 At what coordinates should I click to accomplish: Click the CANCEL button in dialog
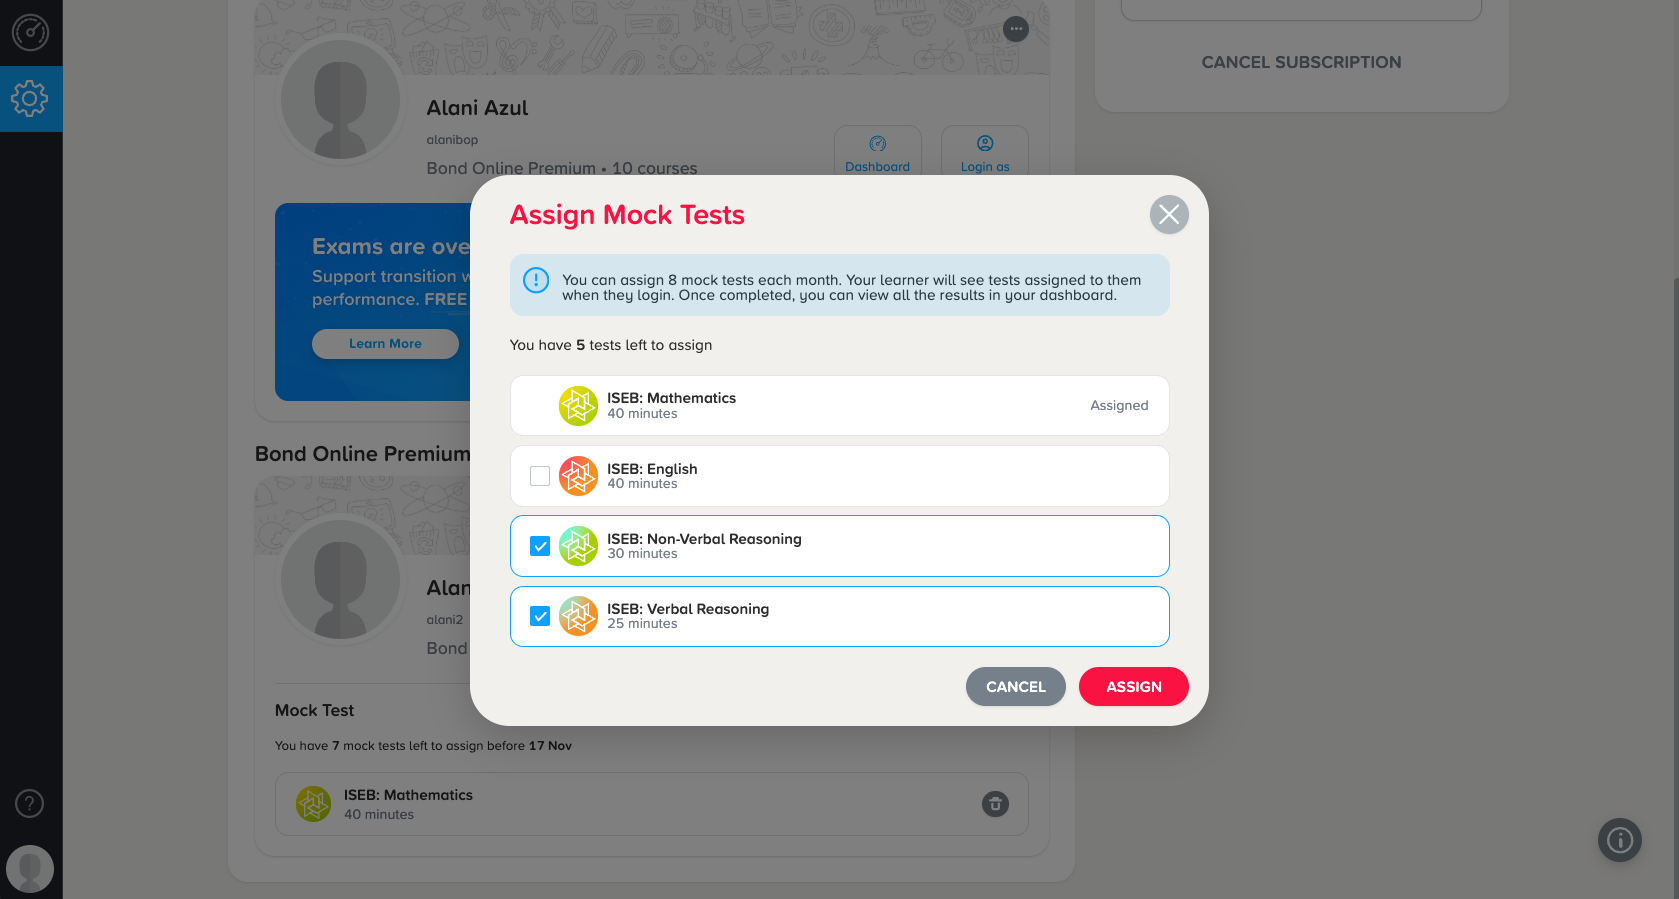1016,686
